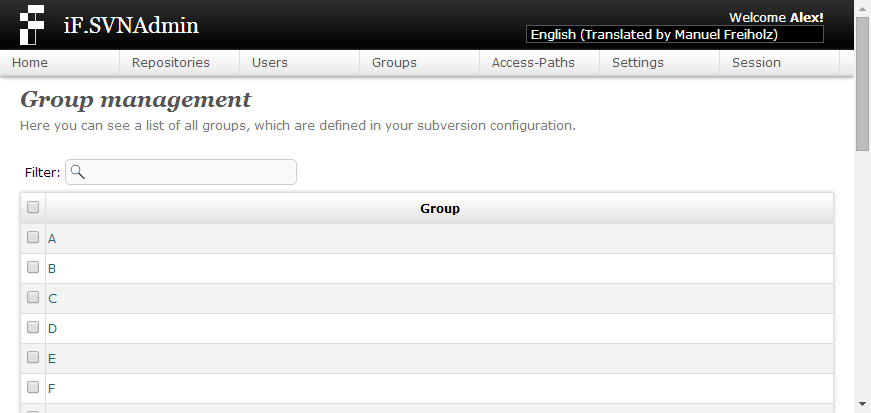Open group C link
The width and height of the screenshot is (871, 413).
(52, 299)
